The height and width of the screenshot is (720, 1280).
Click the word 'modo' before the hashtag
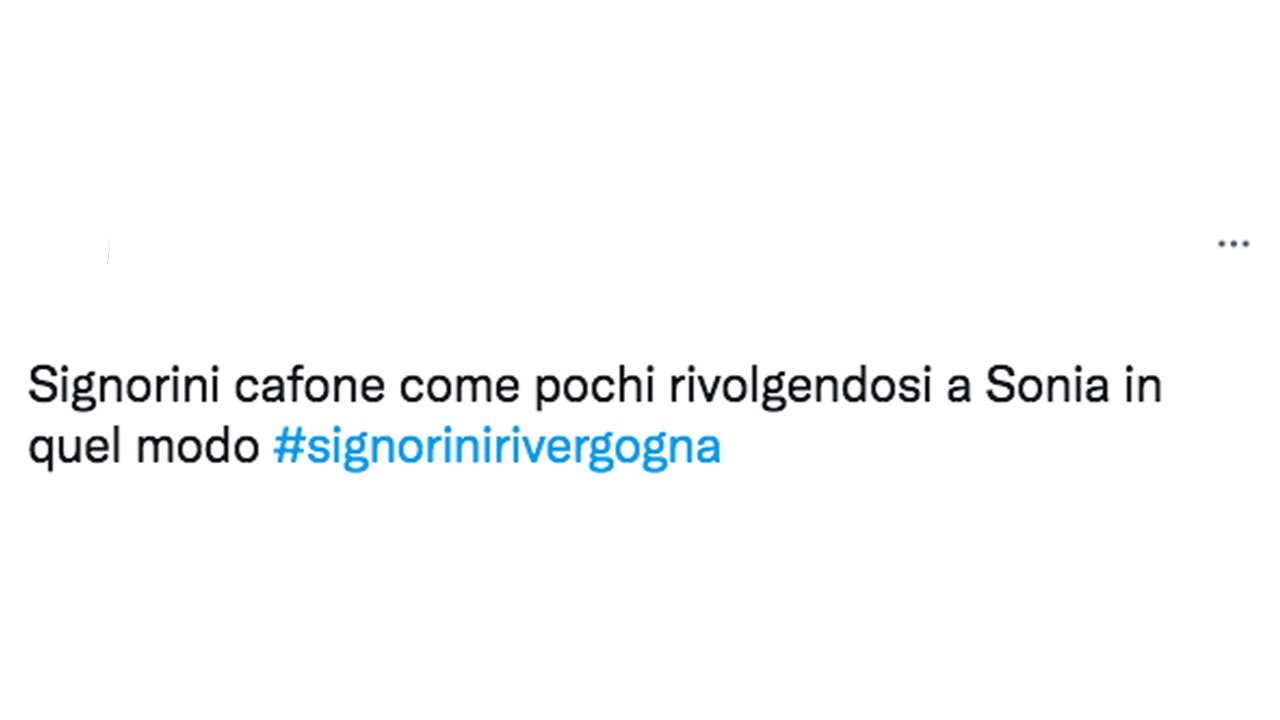click(x=198, y=448)
